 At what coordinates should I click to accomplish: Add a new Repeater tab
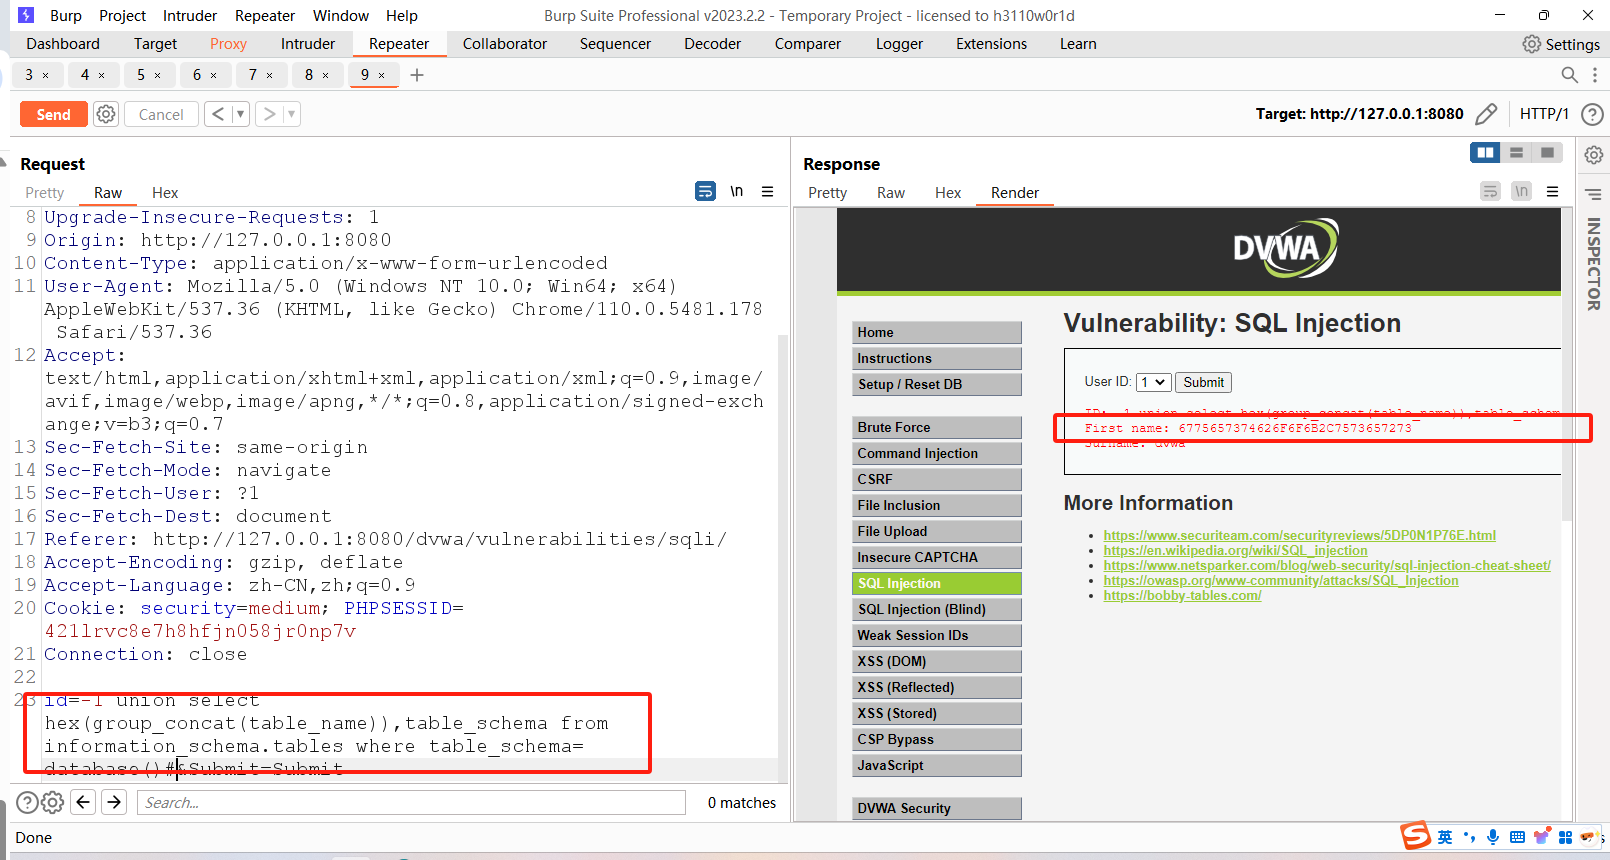[x=417, y=75]
